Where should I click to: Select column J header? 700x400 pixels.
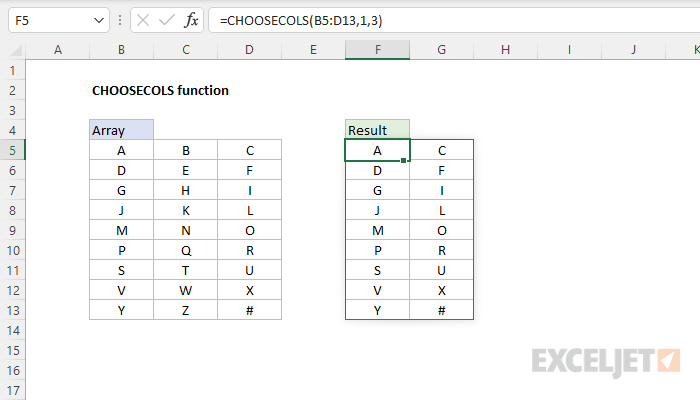click(x=633, y=50)
